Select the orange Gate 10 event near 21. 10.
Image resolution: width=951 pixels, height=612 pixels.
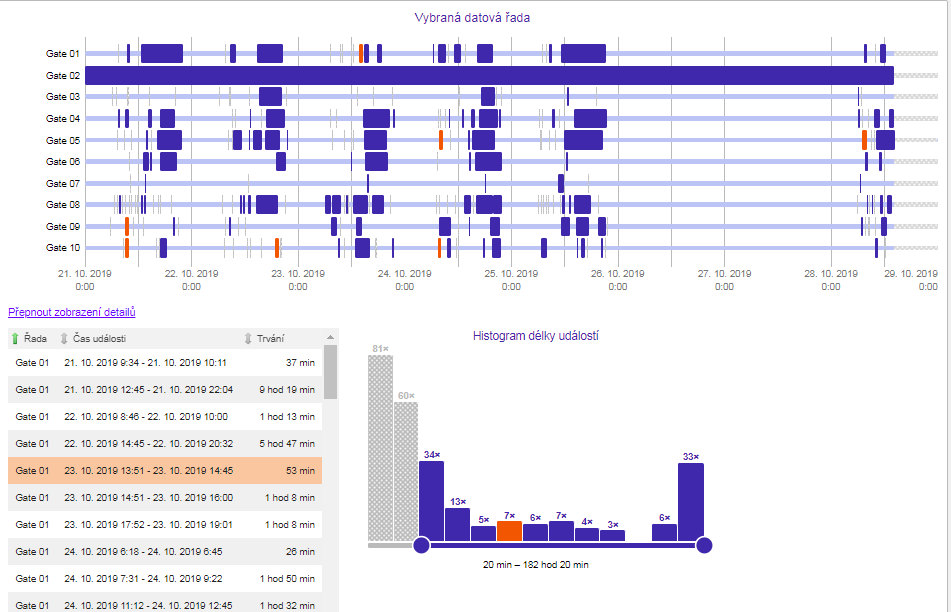[127, 247]
